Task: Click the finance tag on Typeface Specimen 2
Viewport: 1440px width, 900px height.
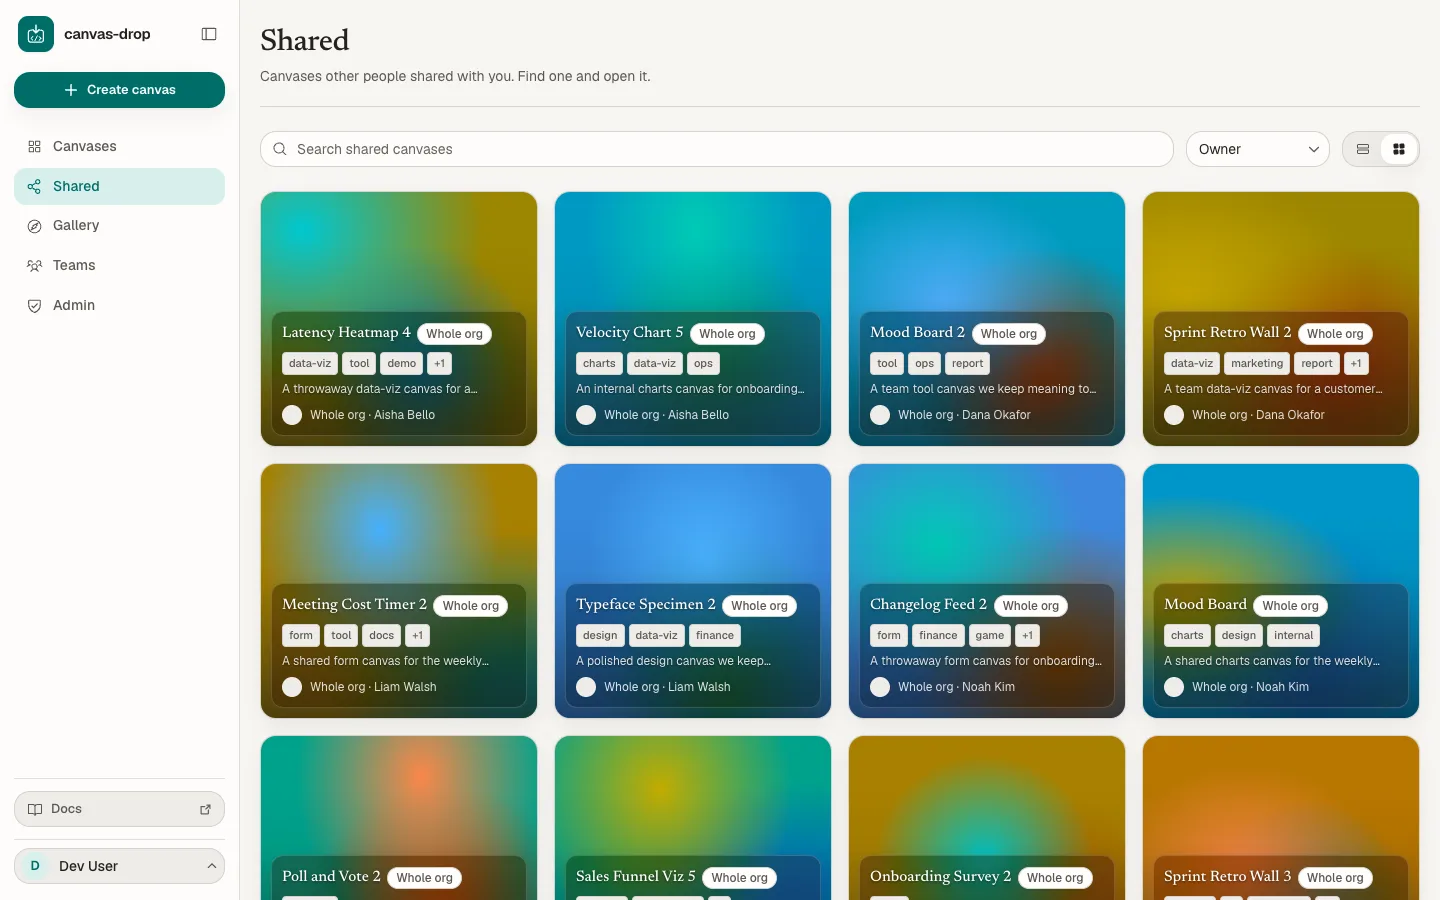Action: click(715, 636)
